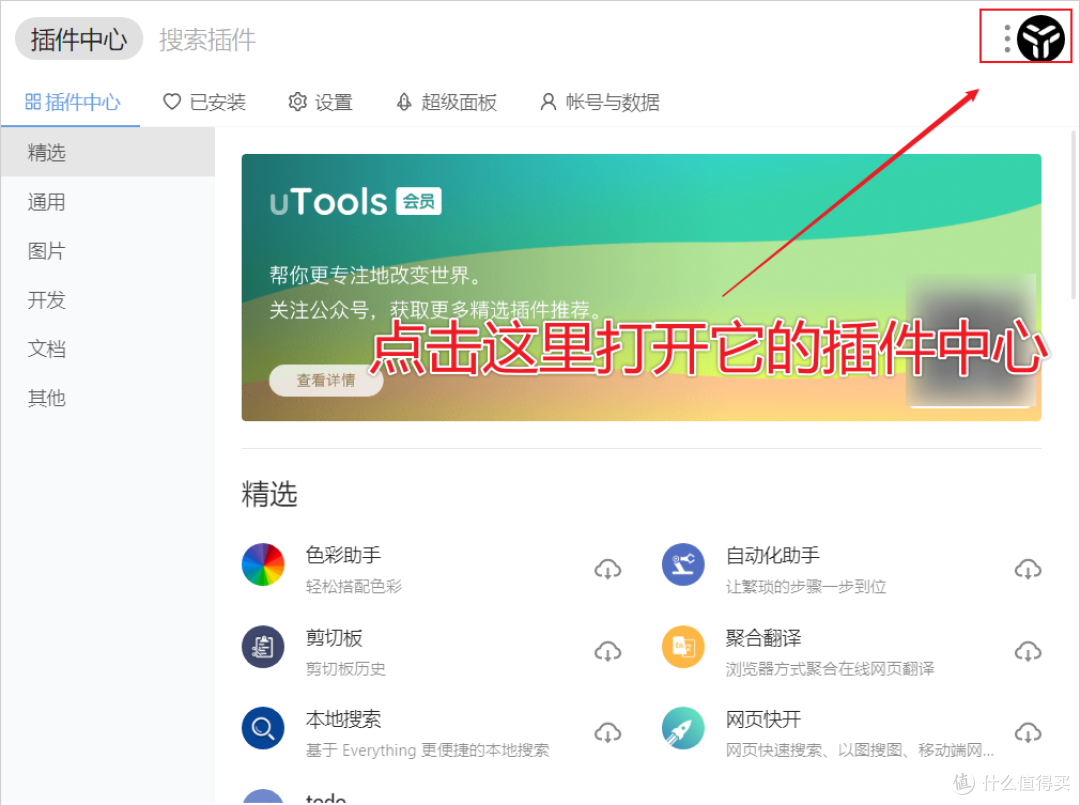Open the 帐号与数据 tab
Viewport: 1080px width, 805px height.
tap(599, 103)
